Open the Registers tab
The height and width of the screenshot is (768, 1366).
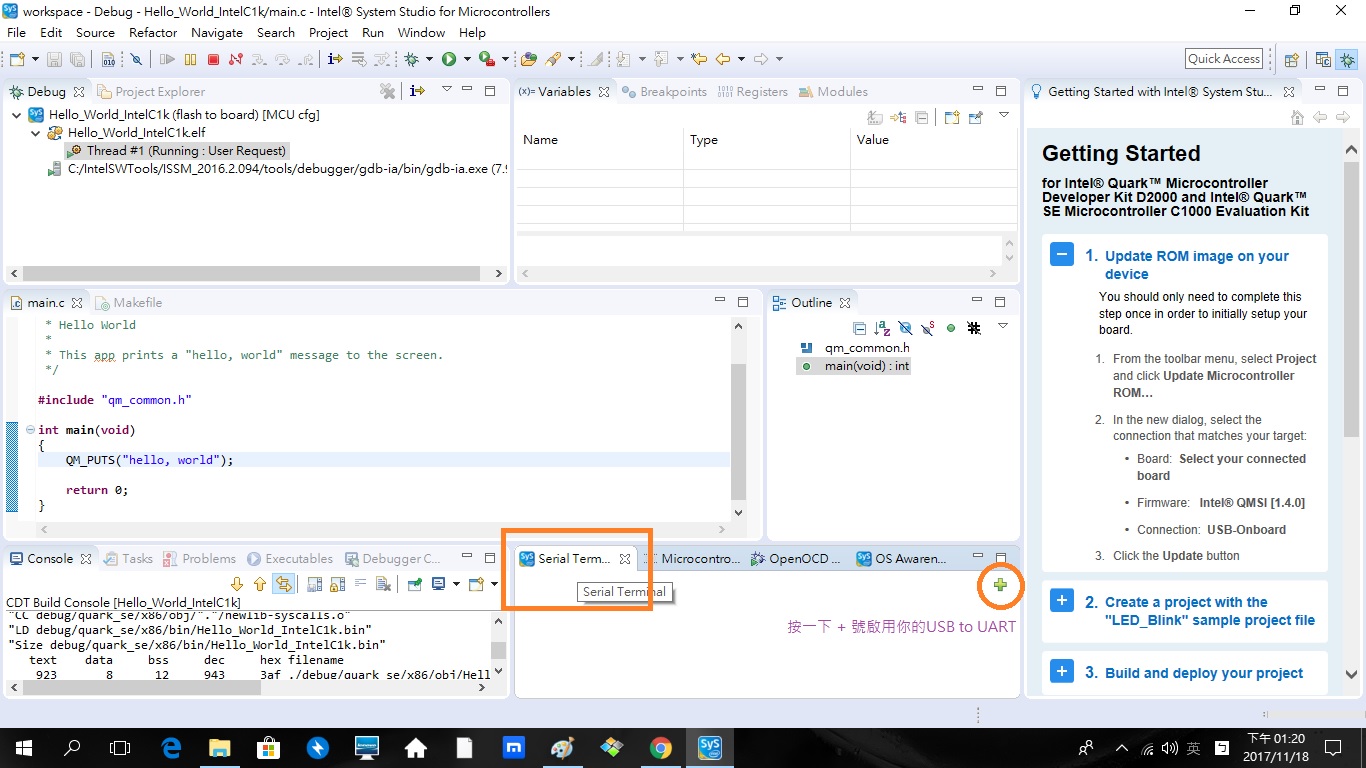click(x=752, y=91)
